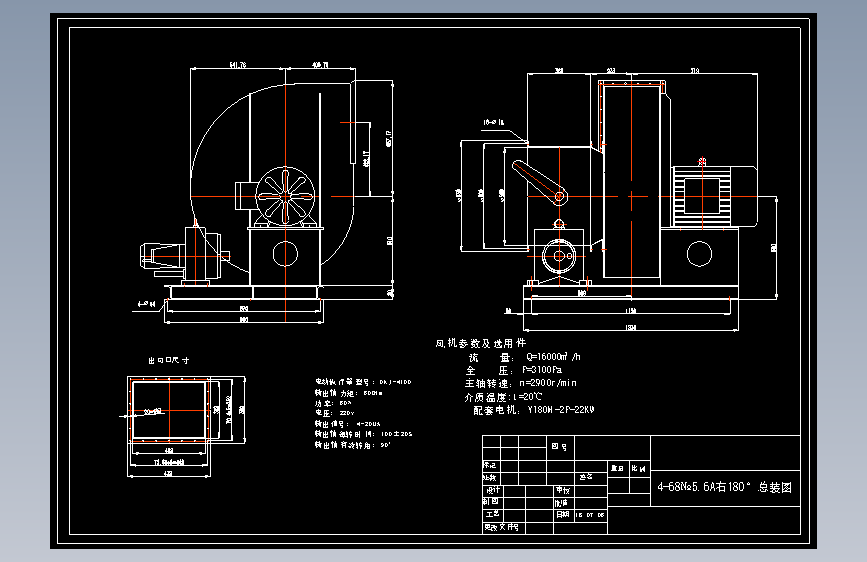Click the 比例 cell in title block

(639, 469)
